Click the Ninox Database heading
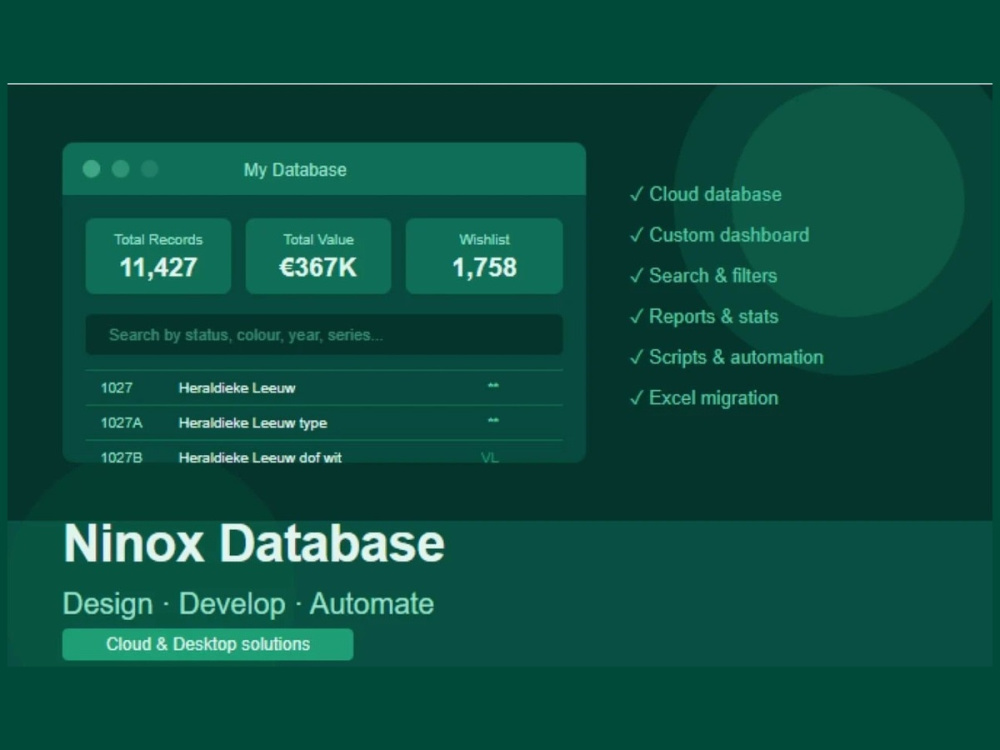 [254, 543]
